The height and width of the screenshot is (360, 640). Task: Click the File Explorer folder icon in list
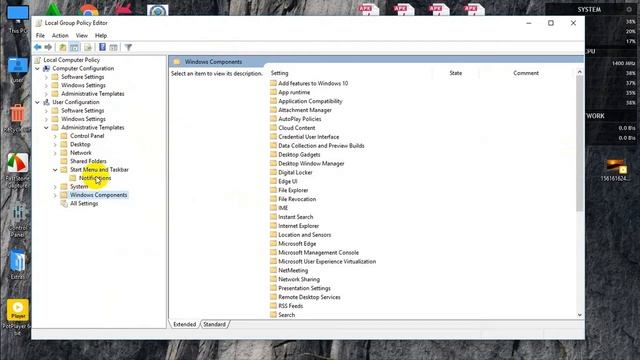tap(273, 190)
